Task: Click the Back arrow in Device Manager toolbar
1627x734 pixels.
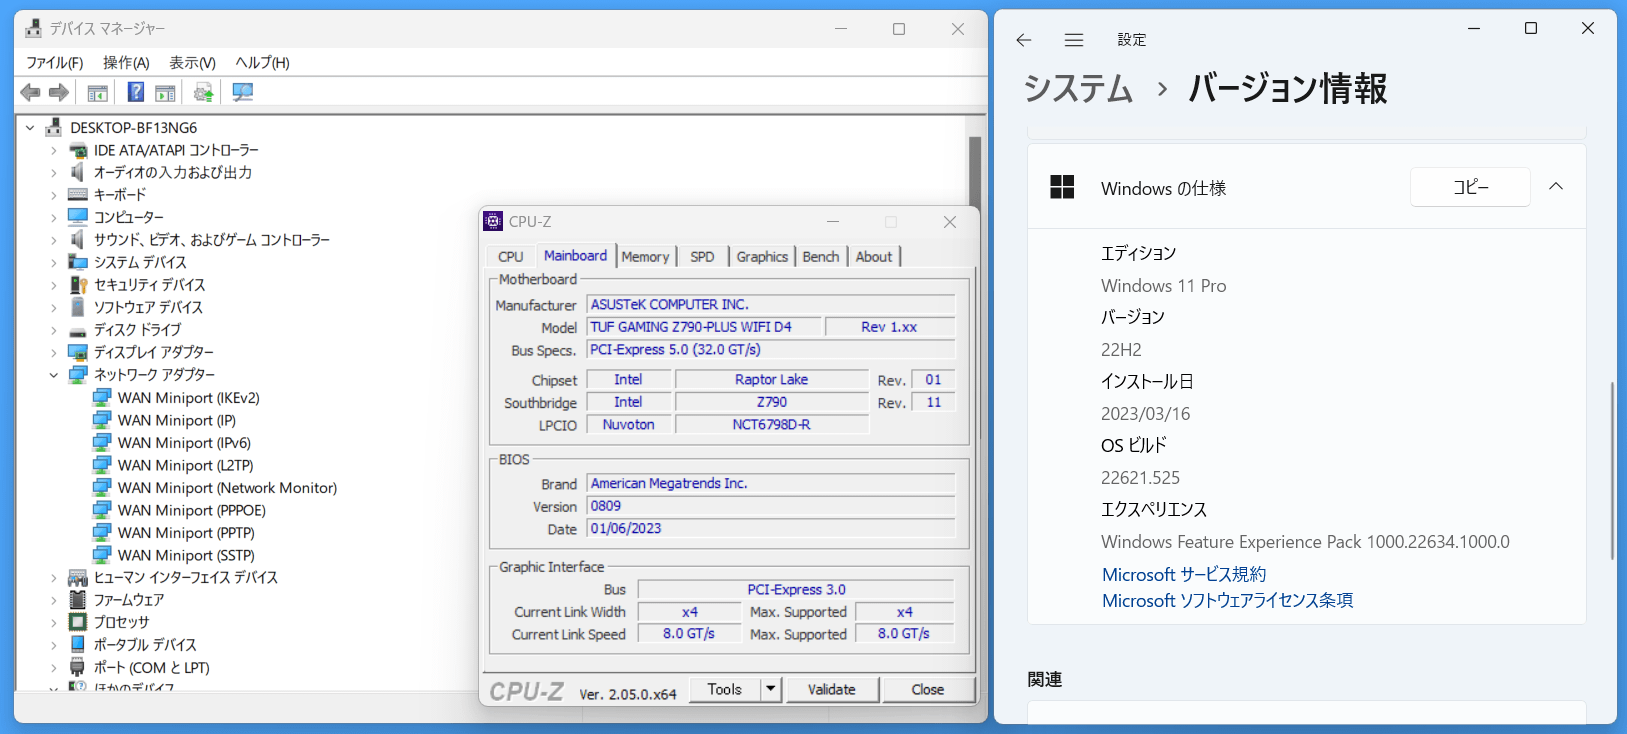Action: pos(31,93)
